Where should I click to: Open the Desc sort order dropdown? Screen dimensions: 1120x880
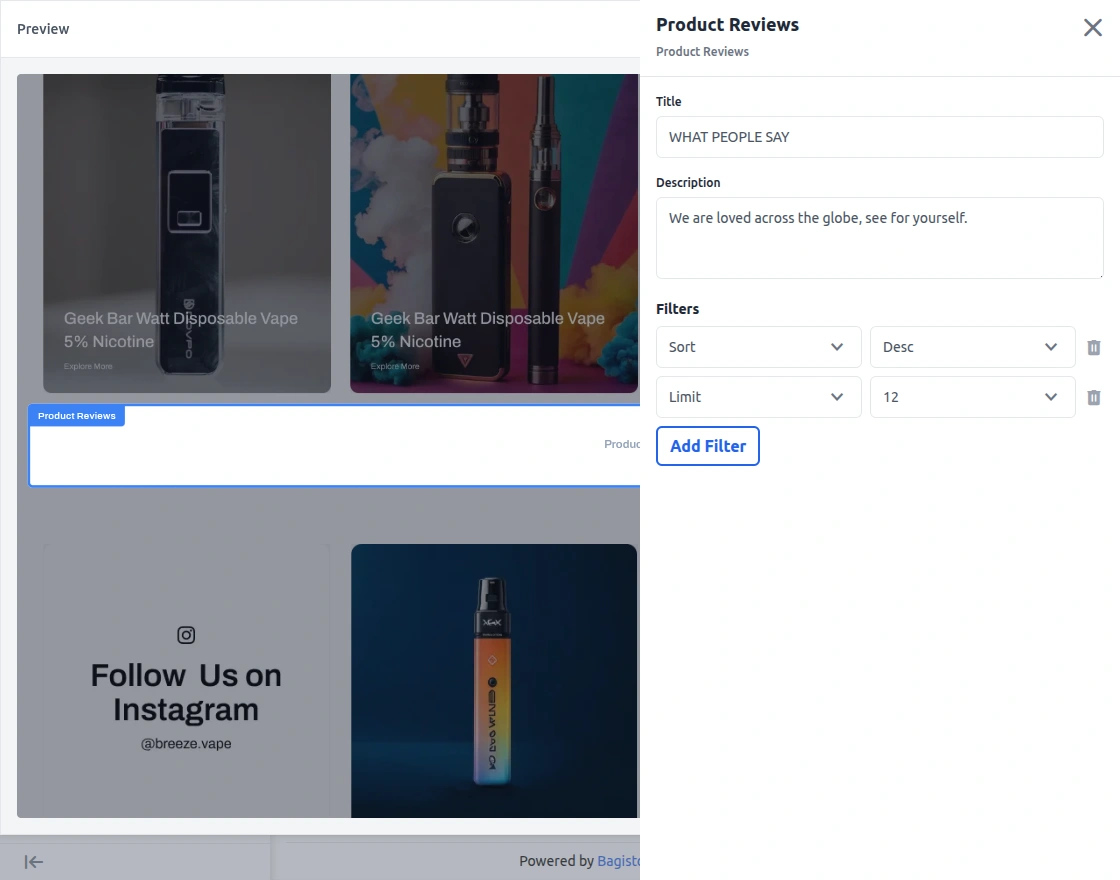(972, 347)
